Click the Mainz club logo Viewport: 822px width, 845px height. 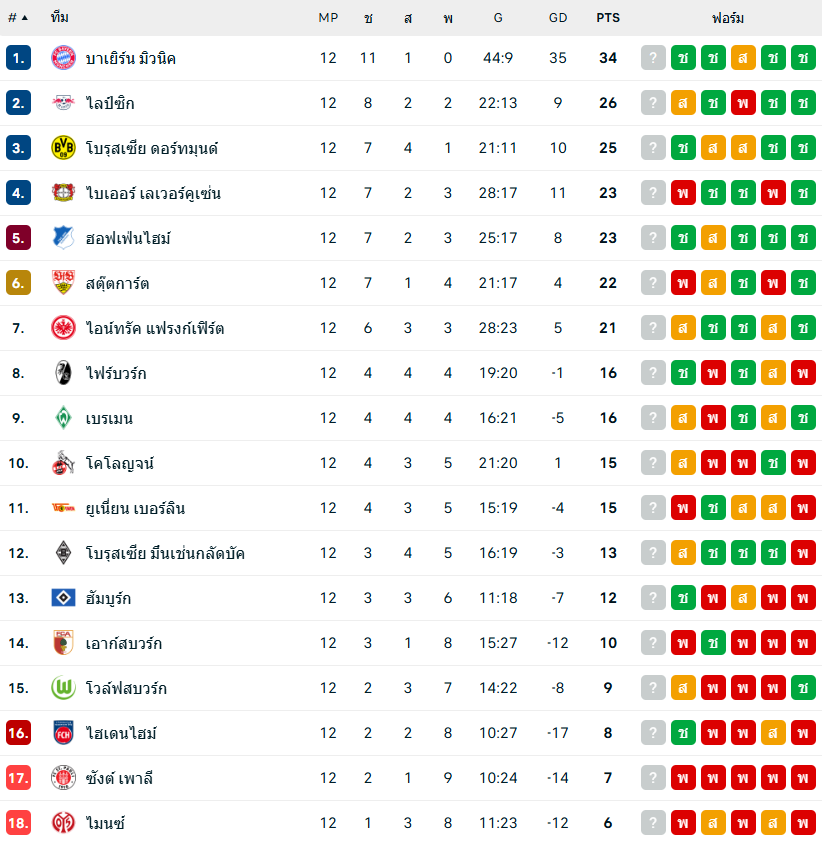point(63,823)
